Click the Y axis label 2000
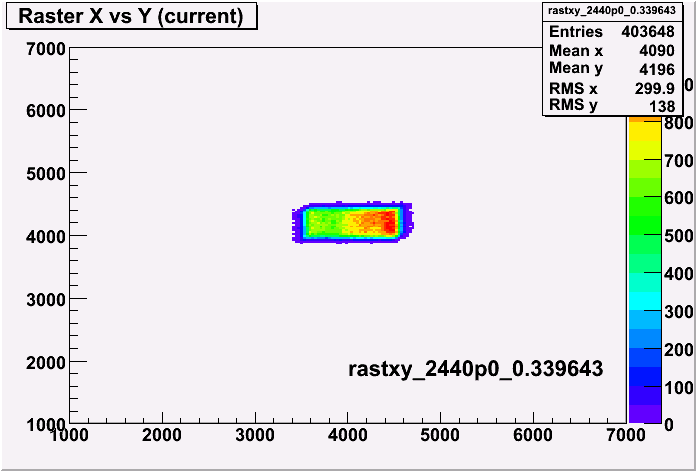Image resolution: width=696 pixels, height=471 pixels. point(46,363)
